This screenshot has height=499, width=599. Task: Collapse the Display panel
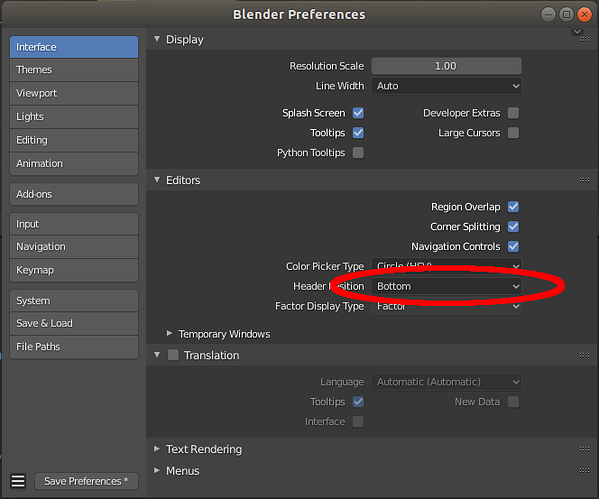(157, 39)
